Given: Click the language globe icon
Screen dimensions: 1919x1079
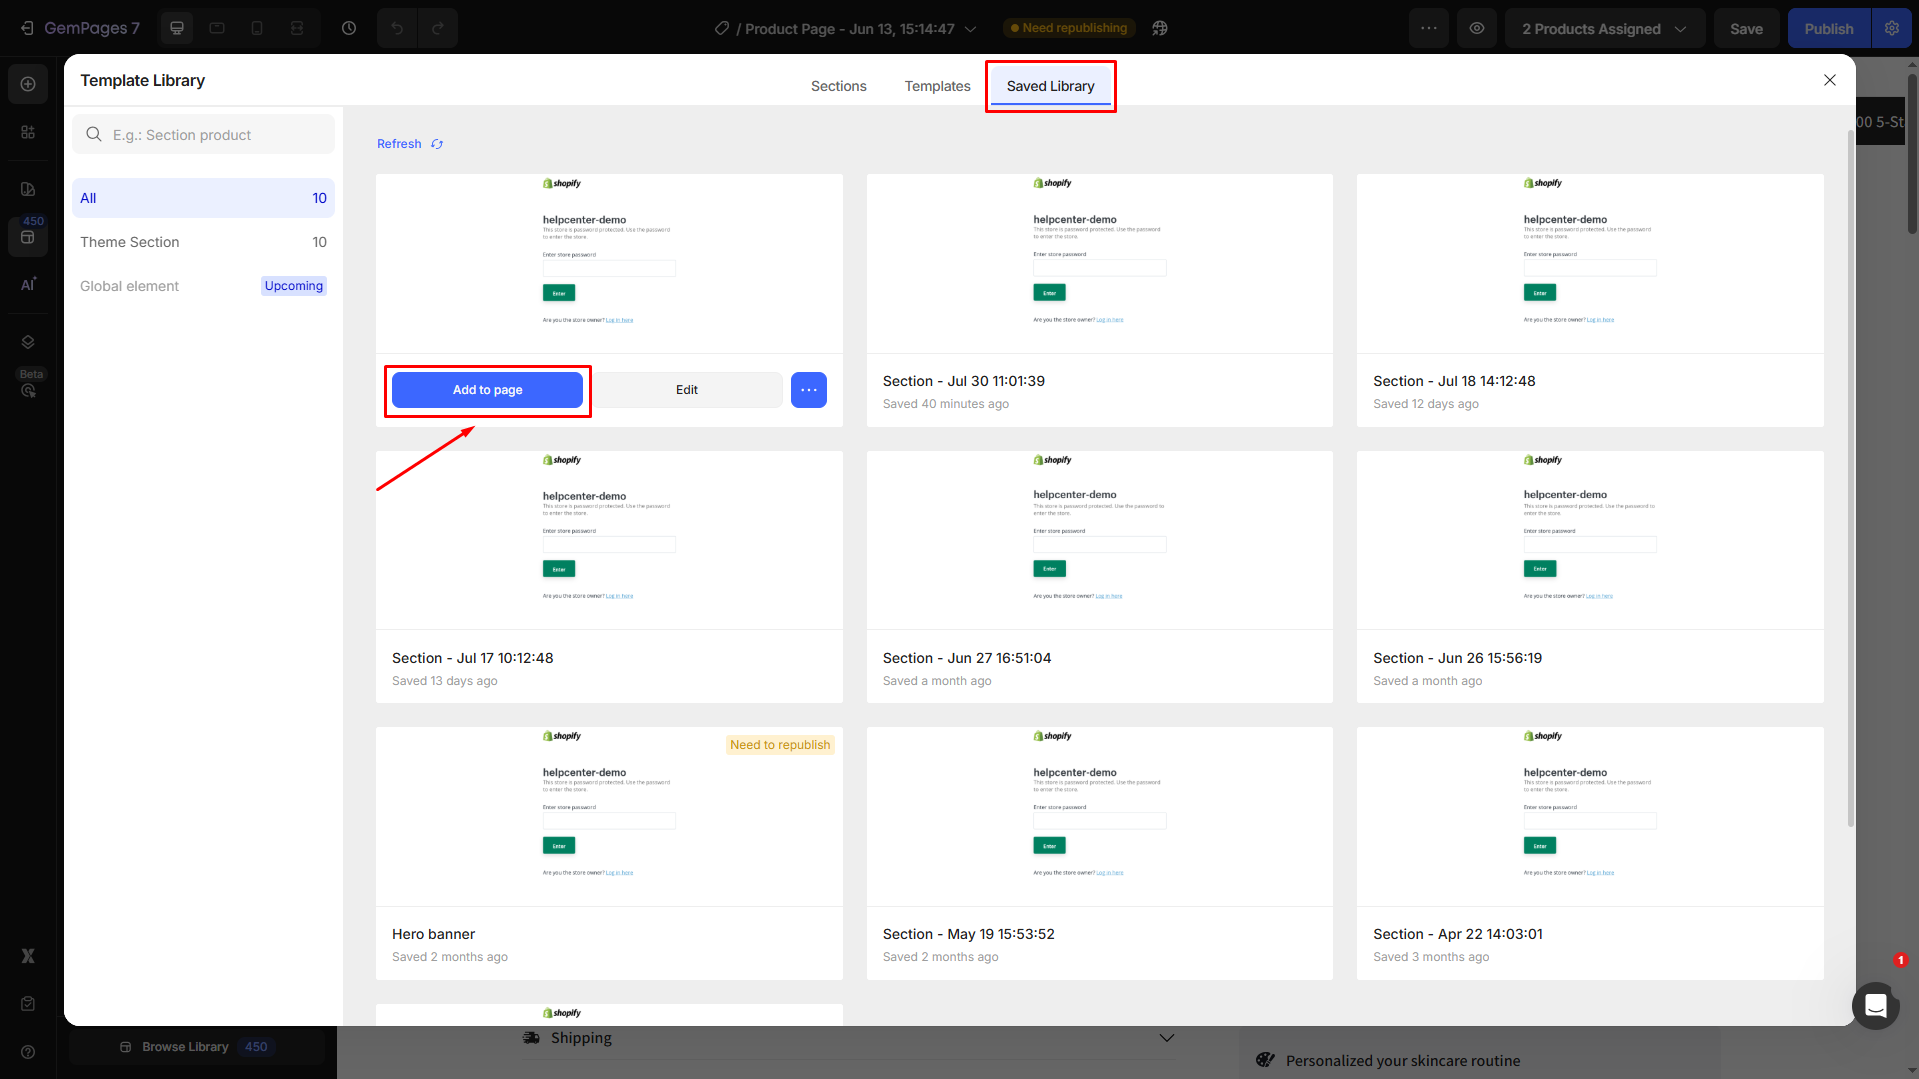Looking at the screenshot, I should click(x=1160, y=28).
